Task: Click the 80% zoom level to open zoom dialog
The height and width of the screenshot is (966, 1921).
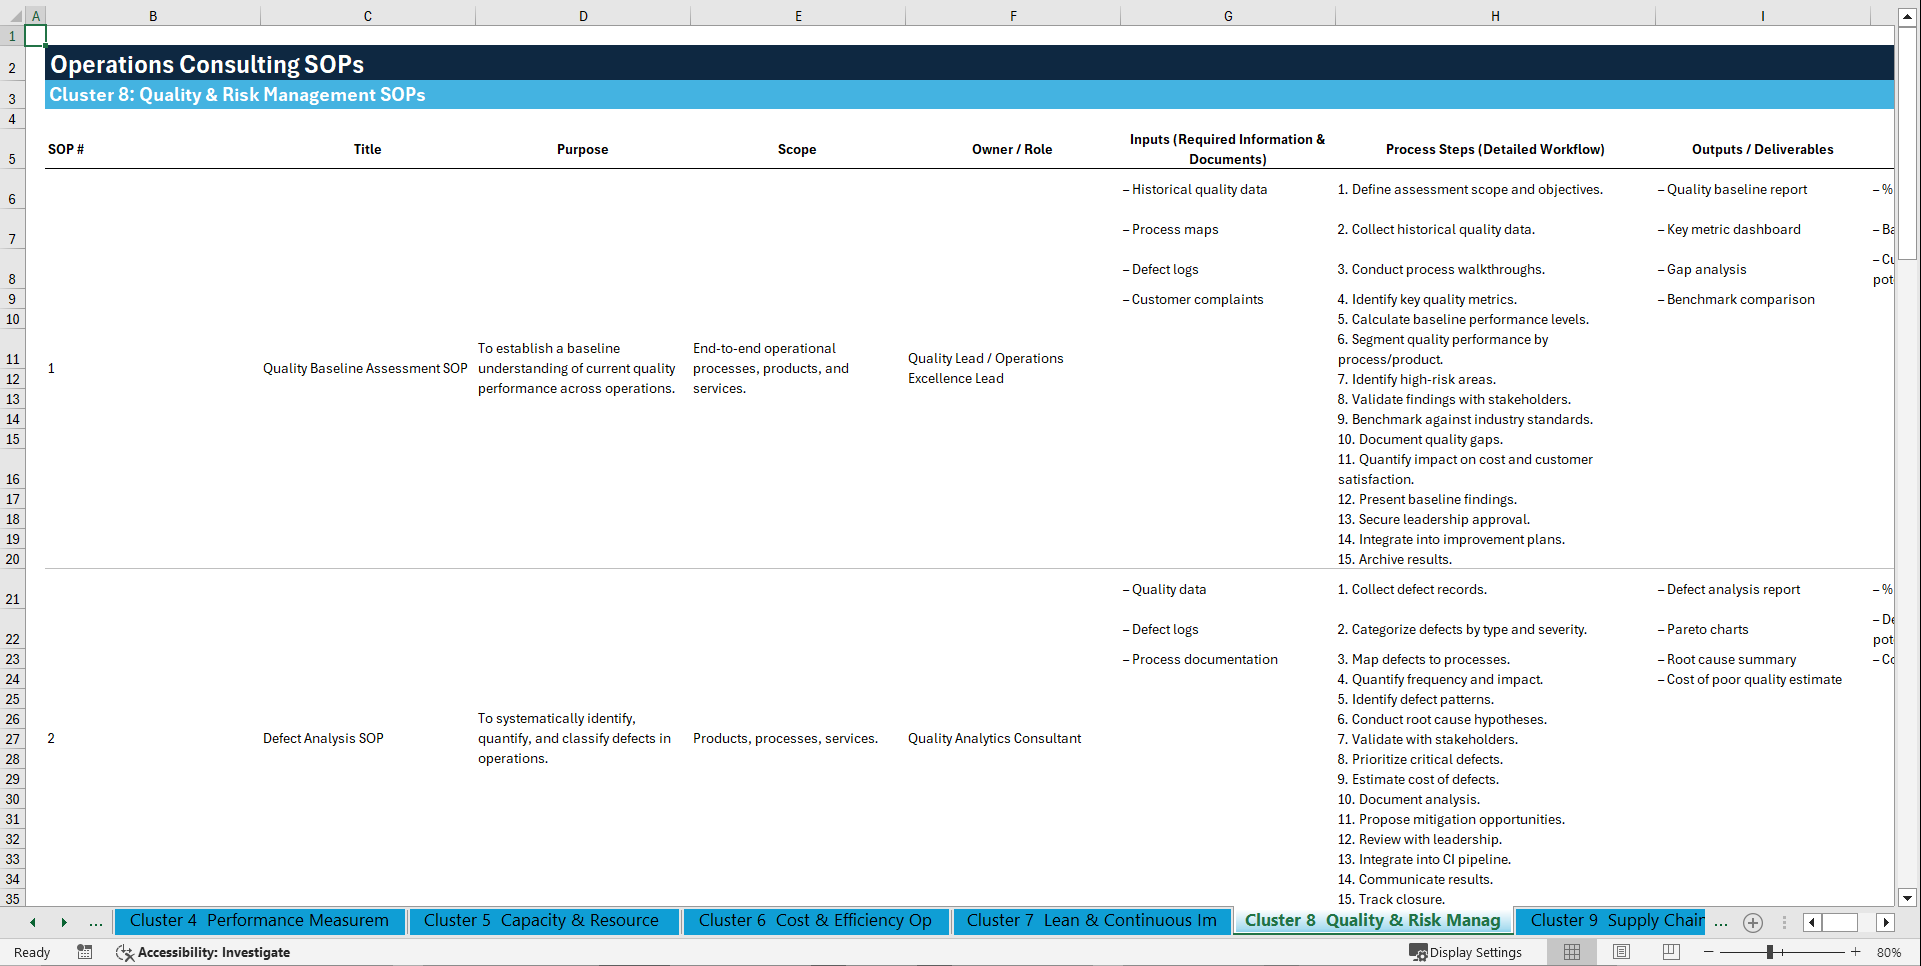Action: pyautogui.click(x=1888, y=952)
